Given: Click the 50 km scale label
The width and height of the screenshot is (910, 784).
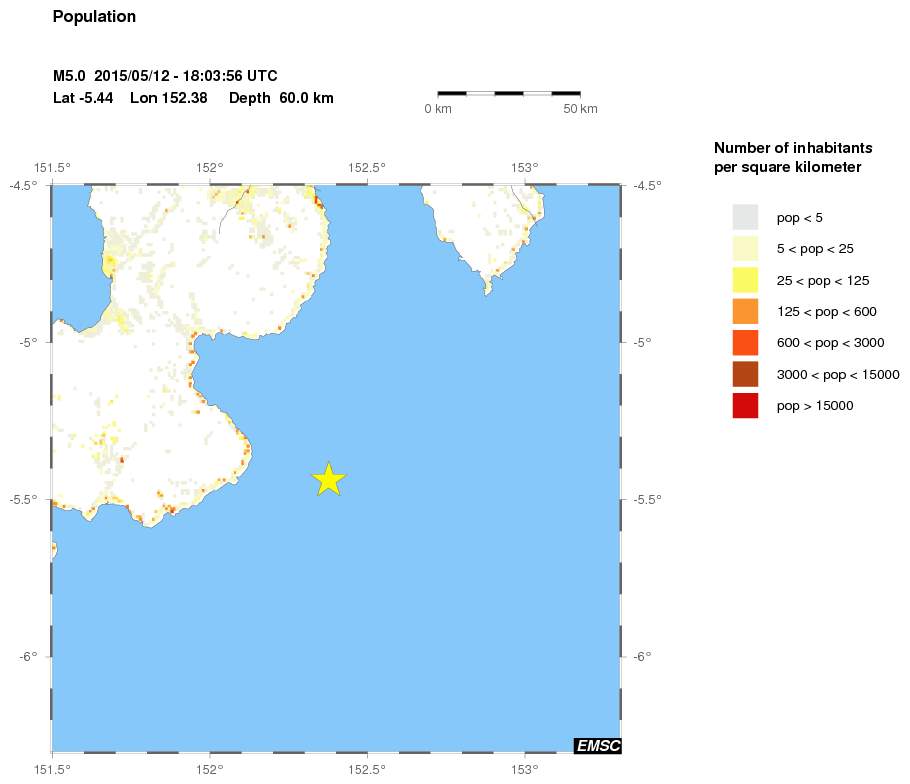Looking at the screenshot, I should click(x=580, y=108).
